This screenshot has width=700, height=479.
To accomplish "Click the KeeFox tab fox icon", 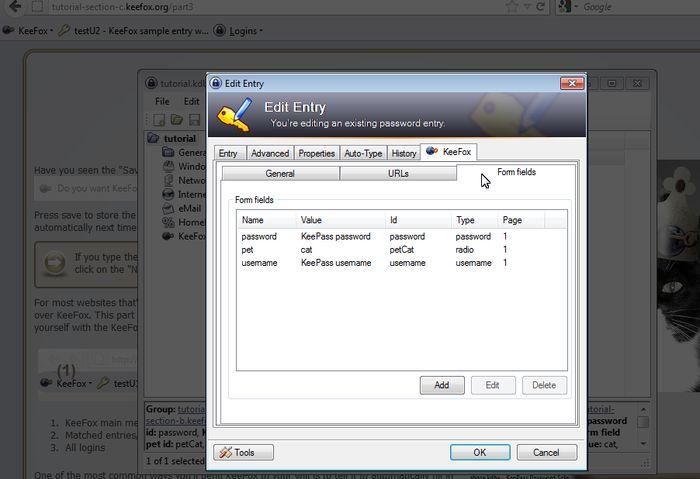I will point(432,151).
